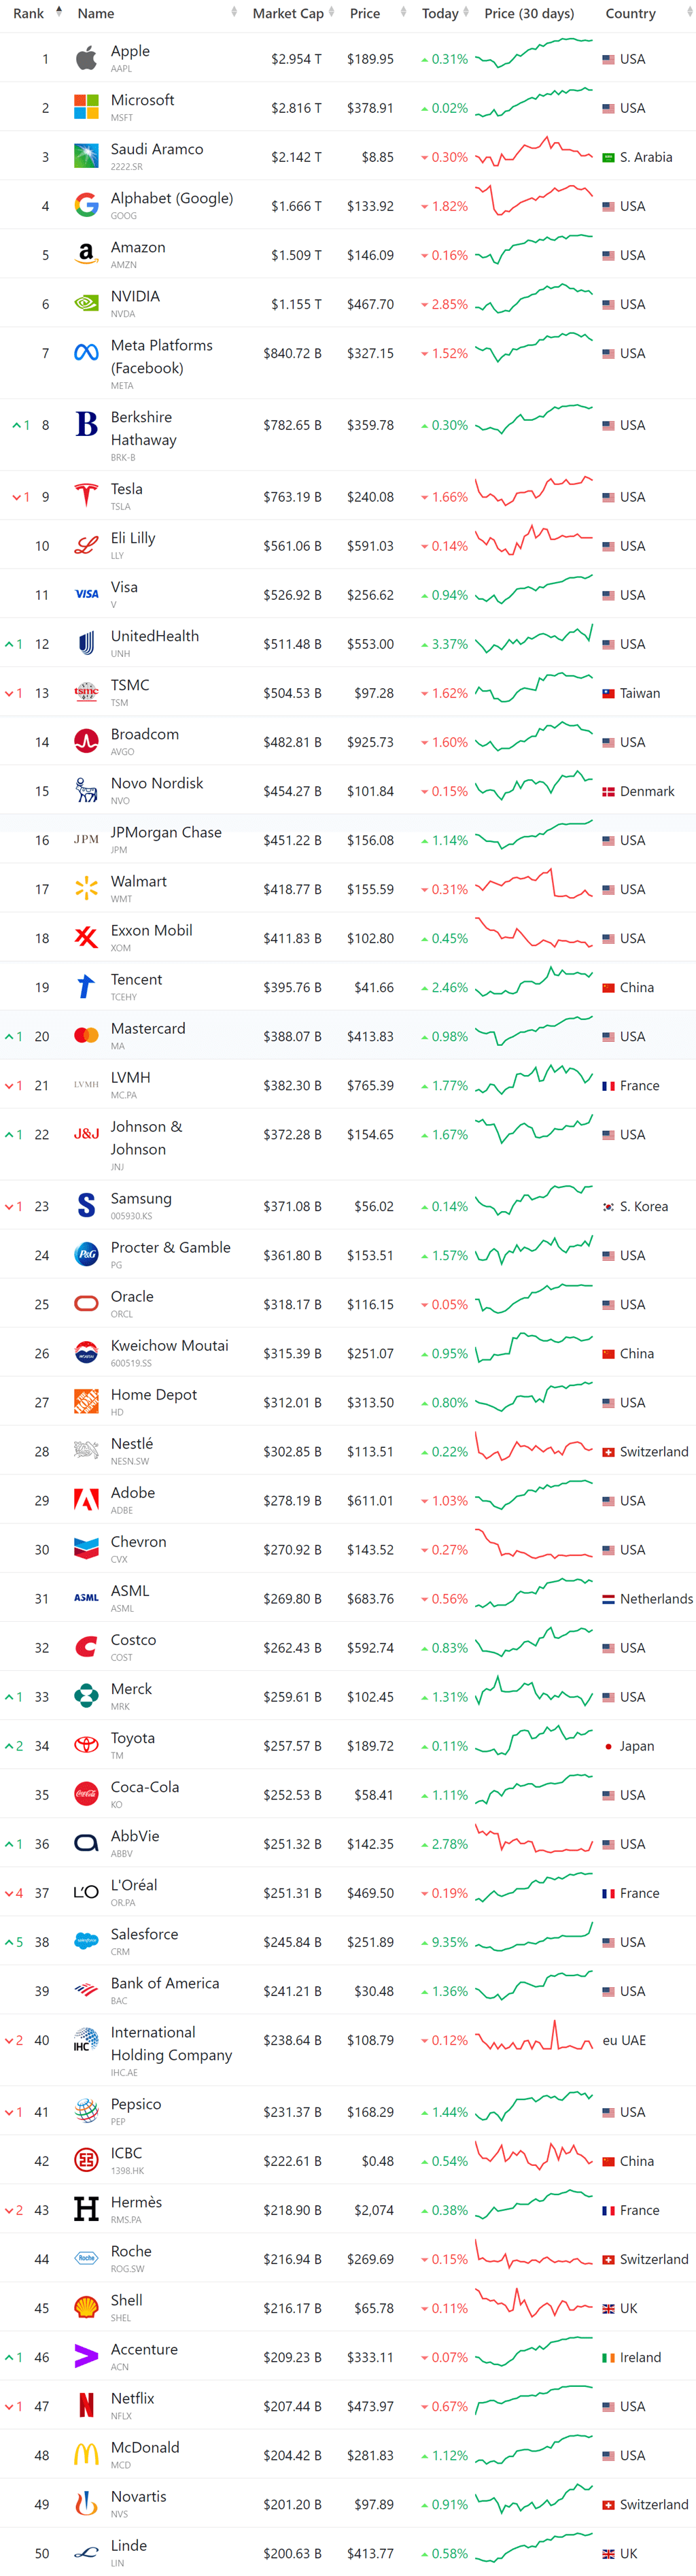Click the Price (30 days) column header
The width and height of the screenshot is (696, 2576).
tap(529, 13)
